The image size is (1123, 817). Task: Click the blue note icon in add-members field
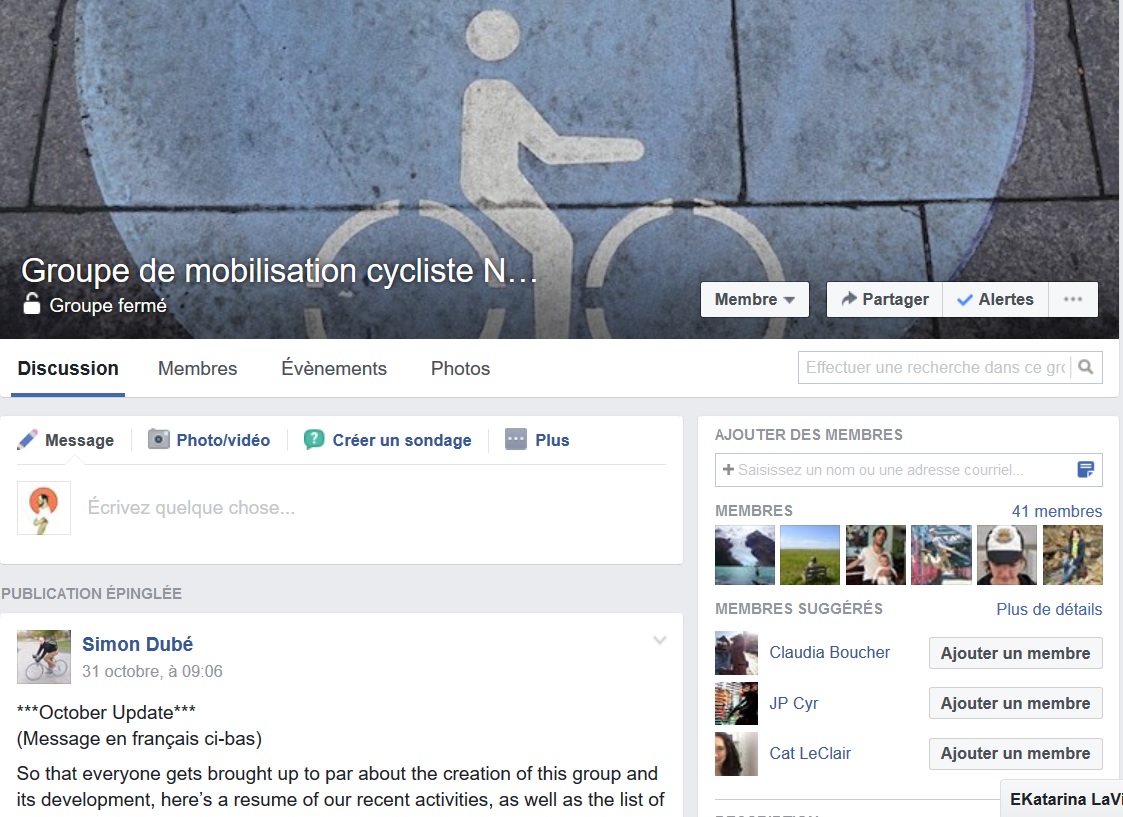point(1086,470)
